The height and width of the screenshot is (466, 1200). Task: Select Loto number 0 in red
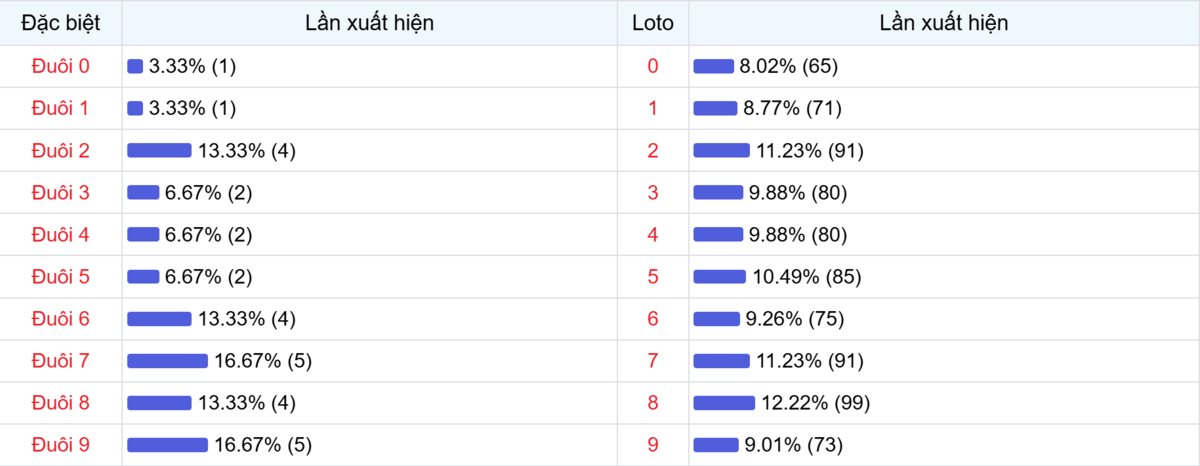tap(653, 66)
